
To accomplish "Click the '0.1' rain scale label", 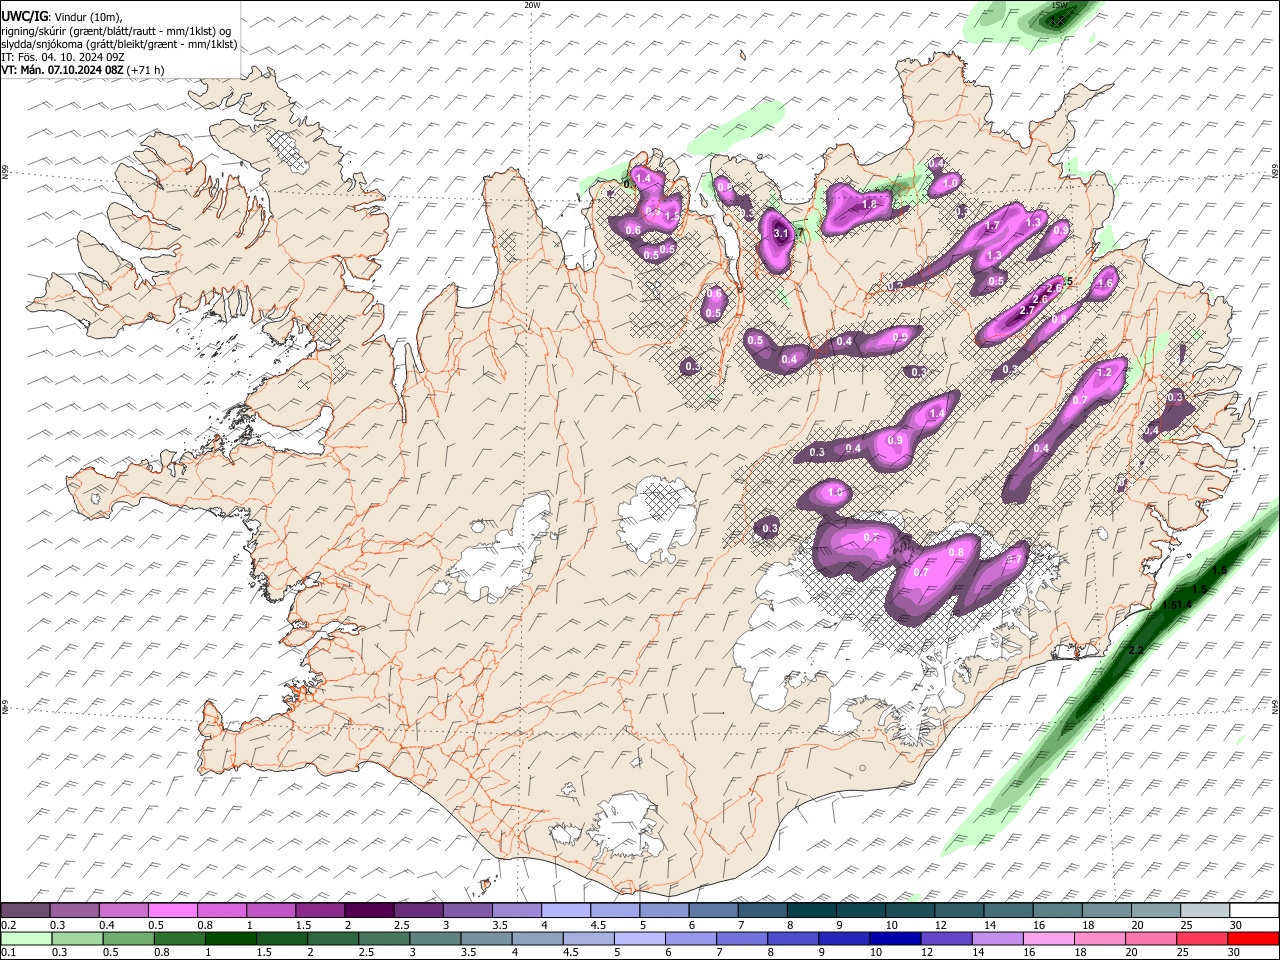I will [7, 953].
